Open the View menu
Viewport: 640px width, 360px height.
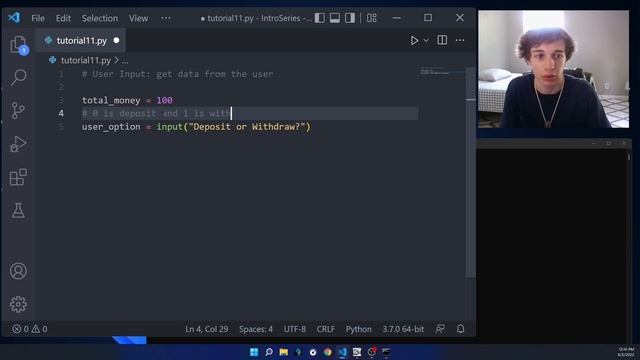tap(138, 18)
